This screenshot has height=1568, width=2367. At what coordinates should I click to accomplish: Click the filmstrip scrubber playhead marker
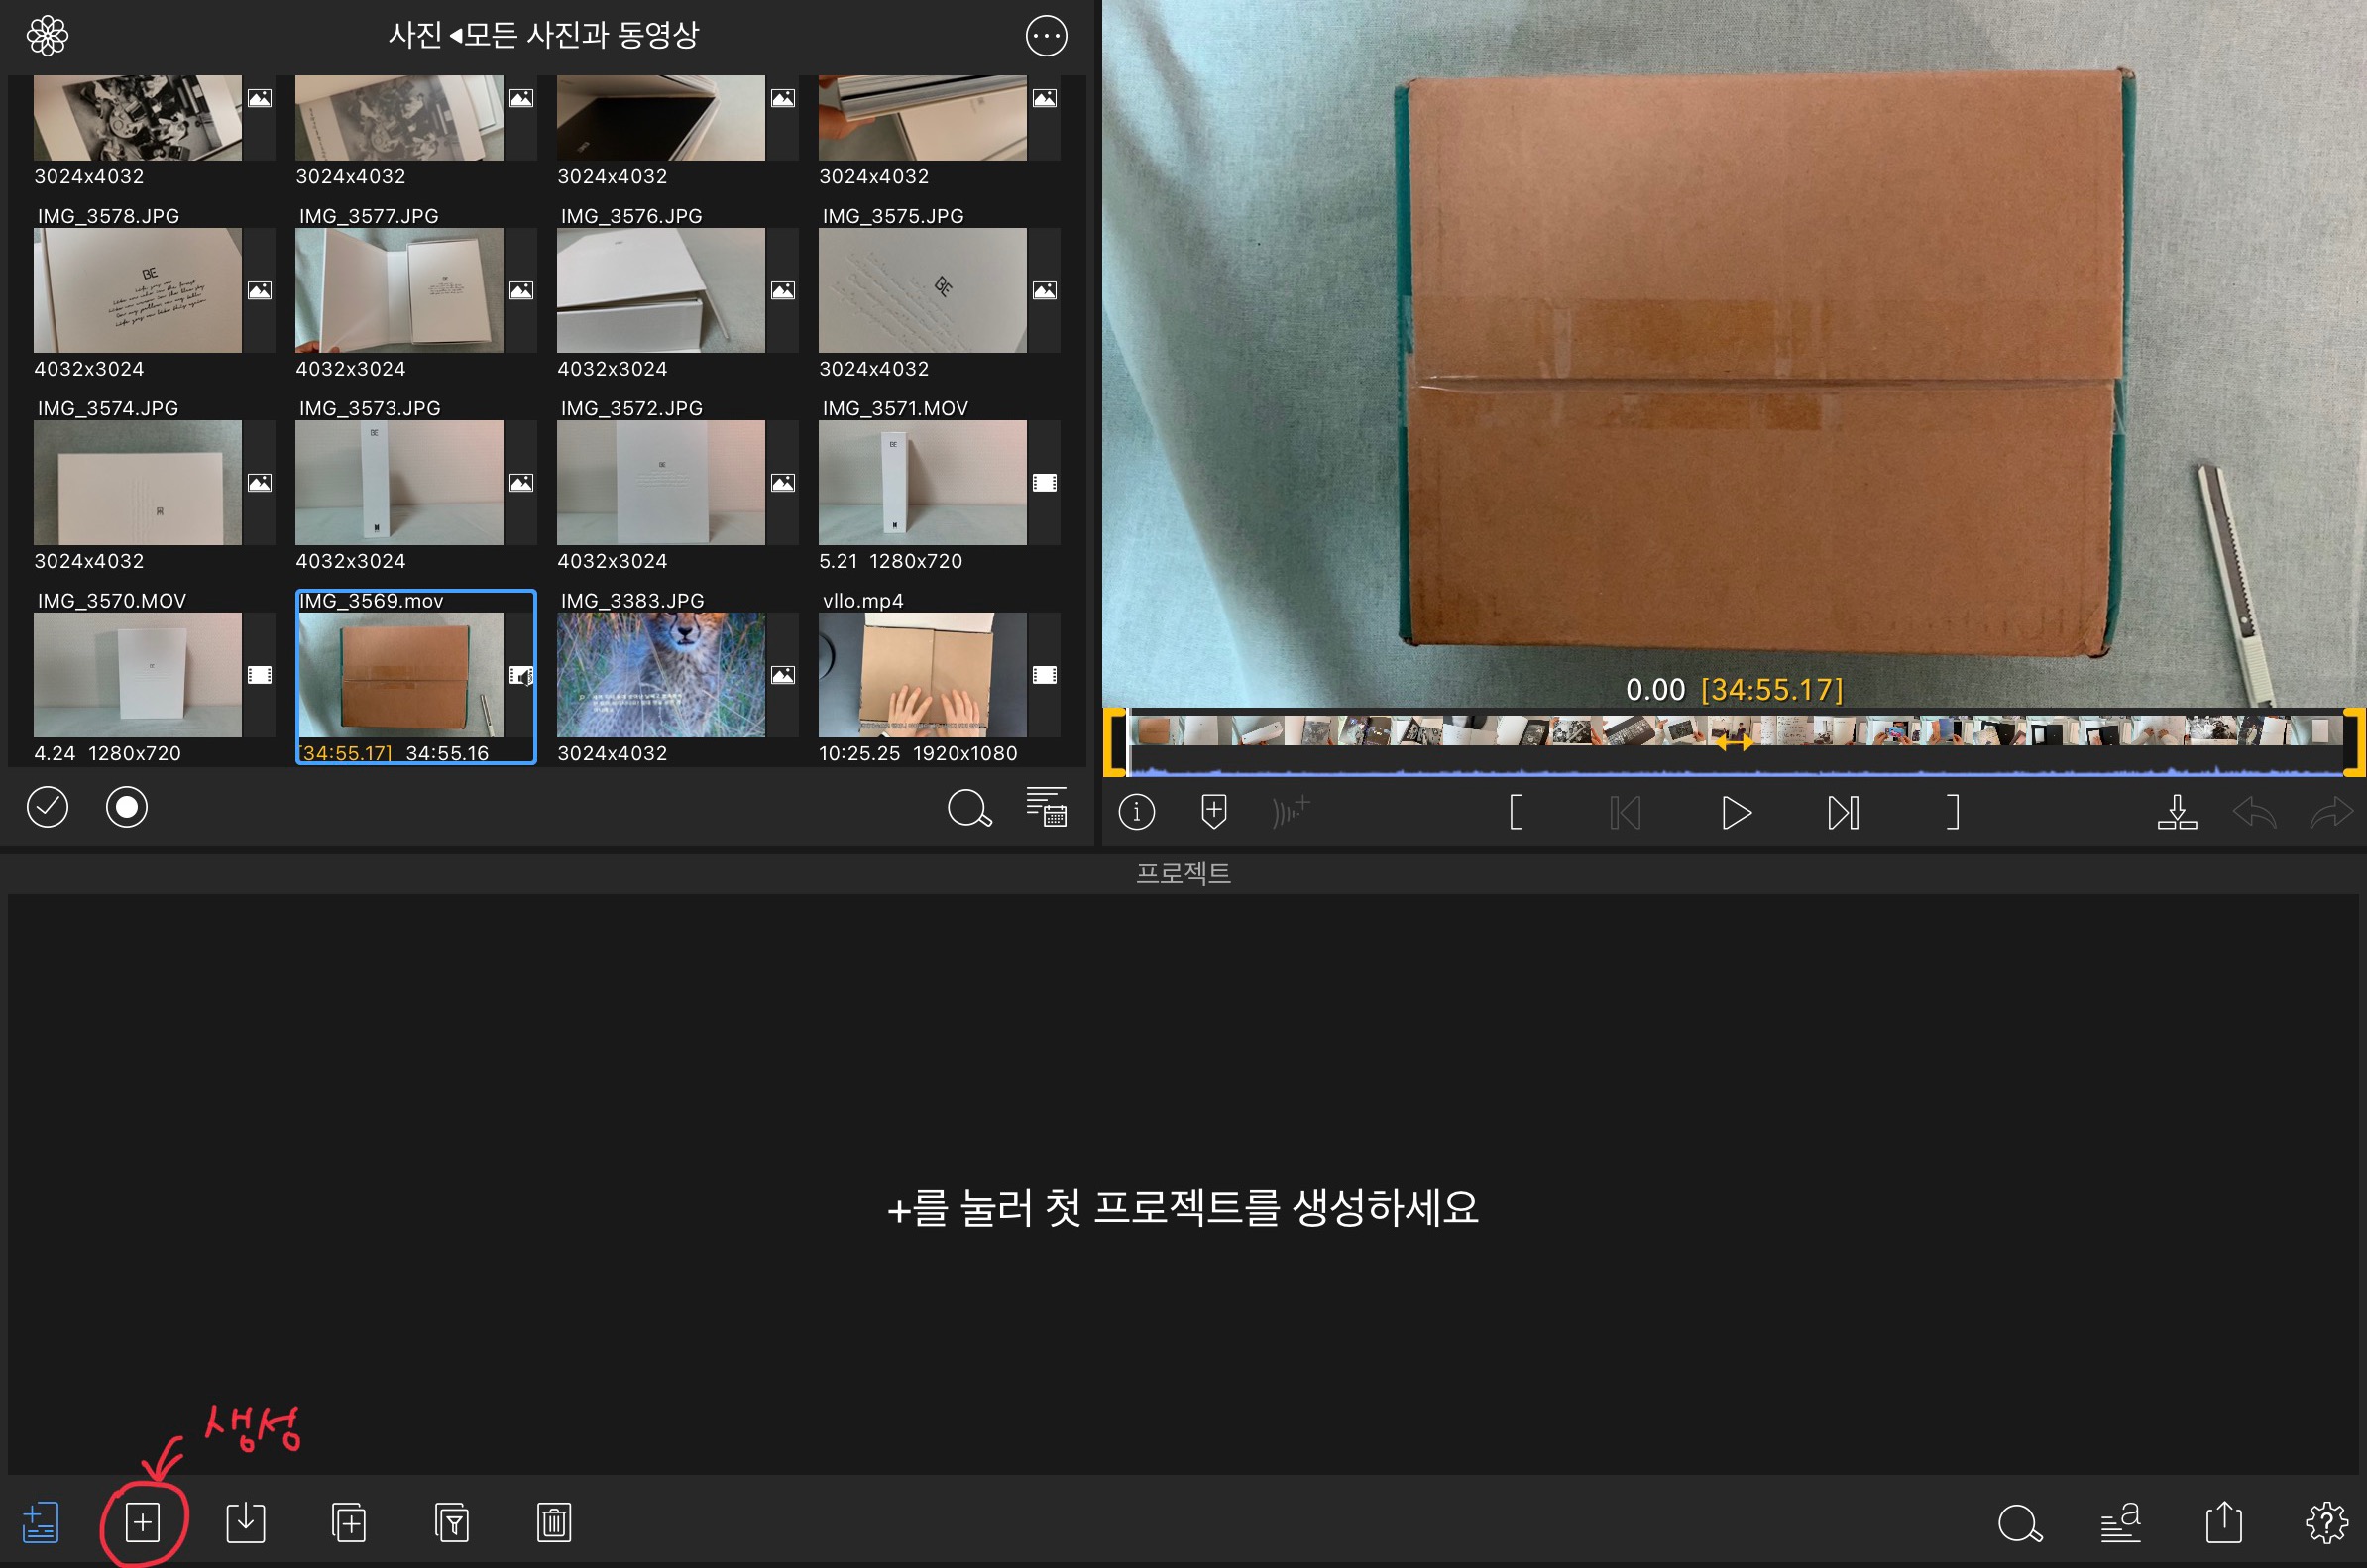[1733, 742]
